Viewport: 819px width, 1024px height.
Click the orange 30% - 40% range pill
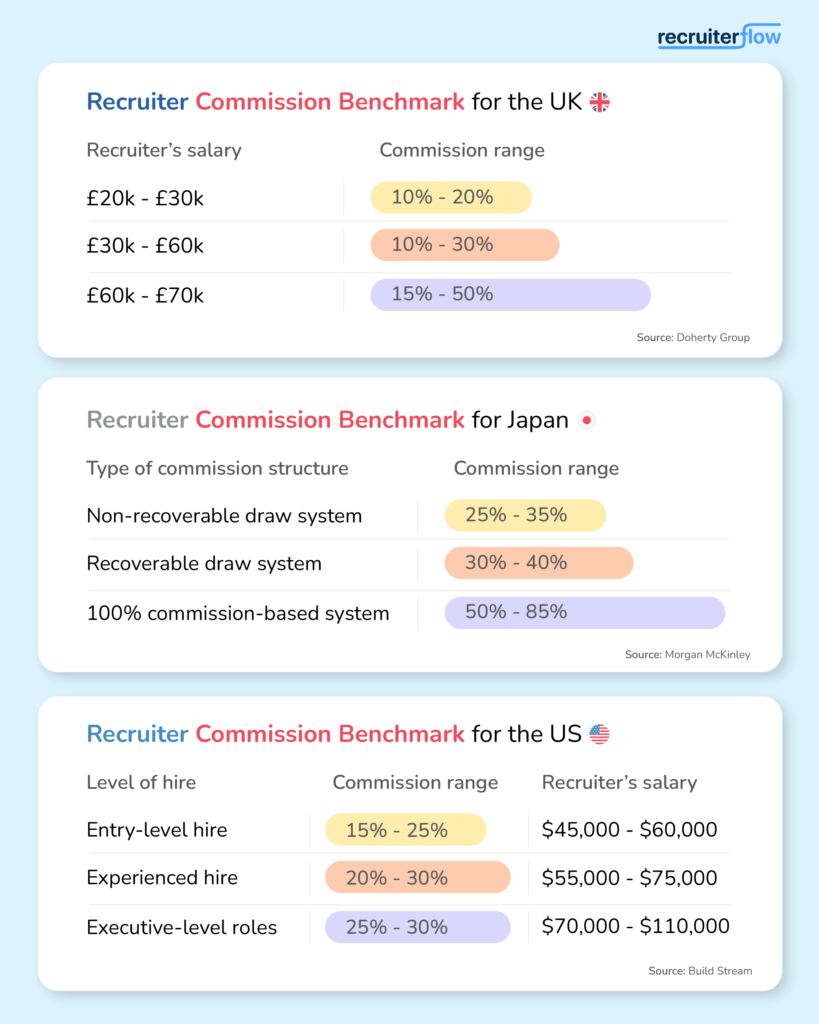pyautogui.click(x=539, y=563)
